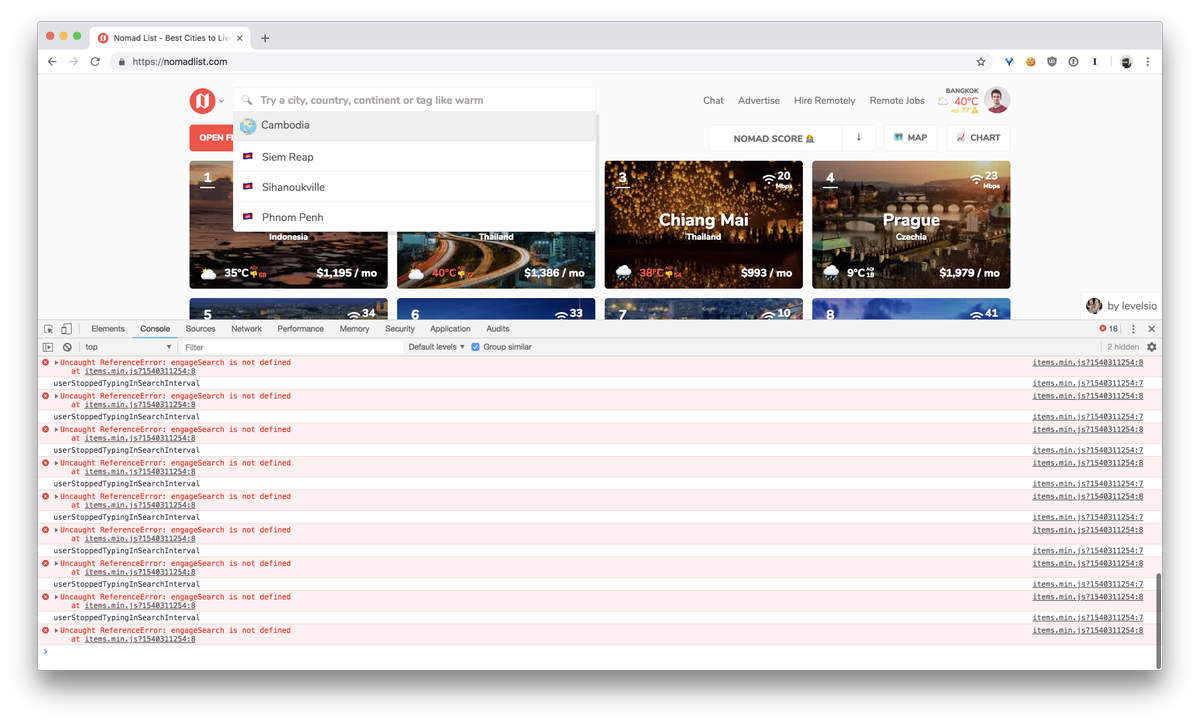1200x724 pixels.
Task: Open the dropdown arrow beside the Nomad List logo
Action: pos(222,101)
